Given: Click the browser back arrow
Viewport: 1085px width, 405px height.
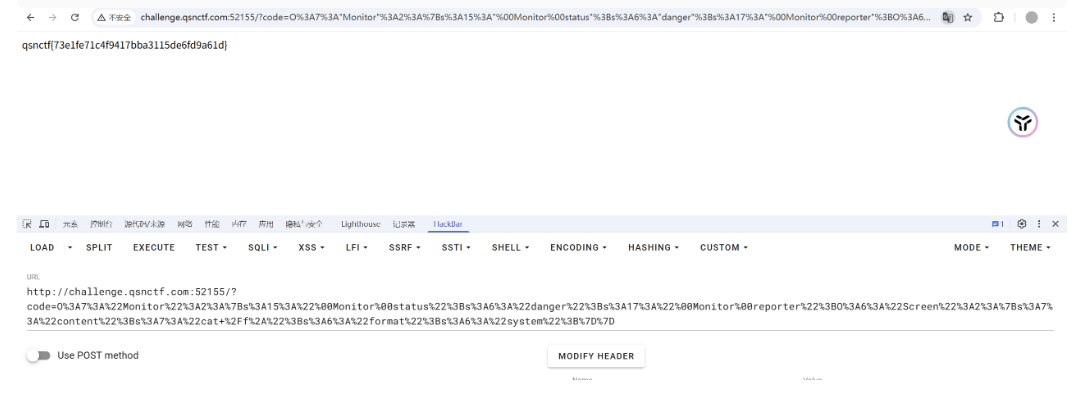Looking at the screenshot, I should click(x=9, y=11).
